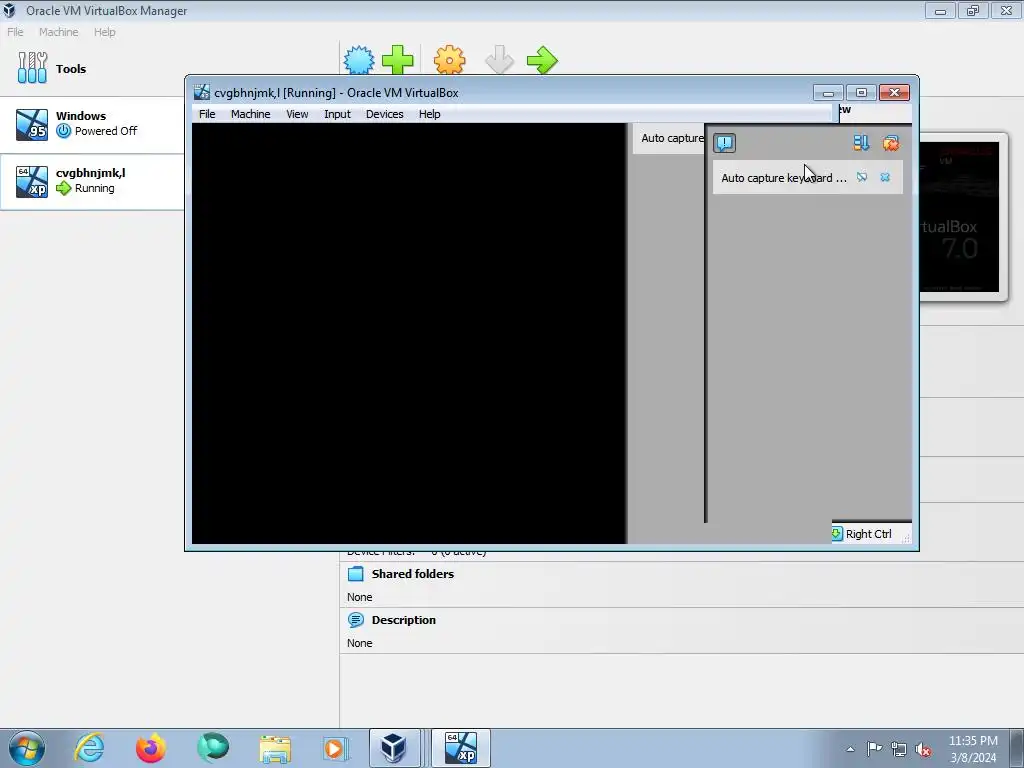Minimize the VM window
Screen dimensions: 1024x768
click(828, 93)
